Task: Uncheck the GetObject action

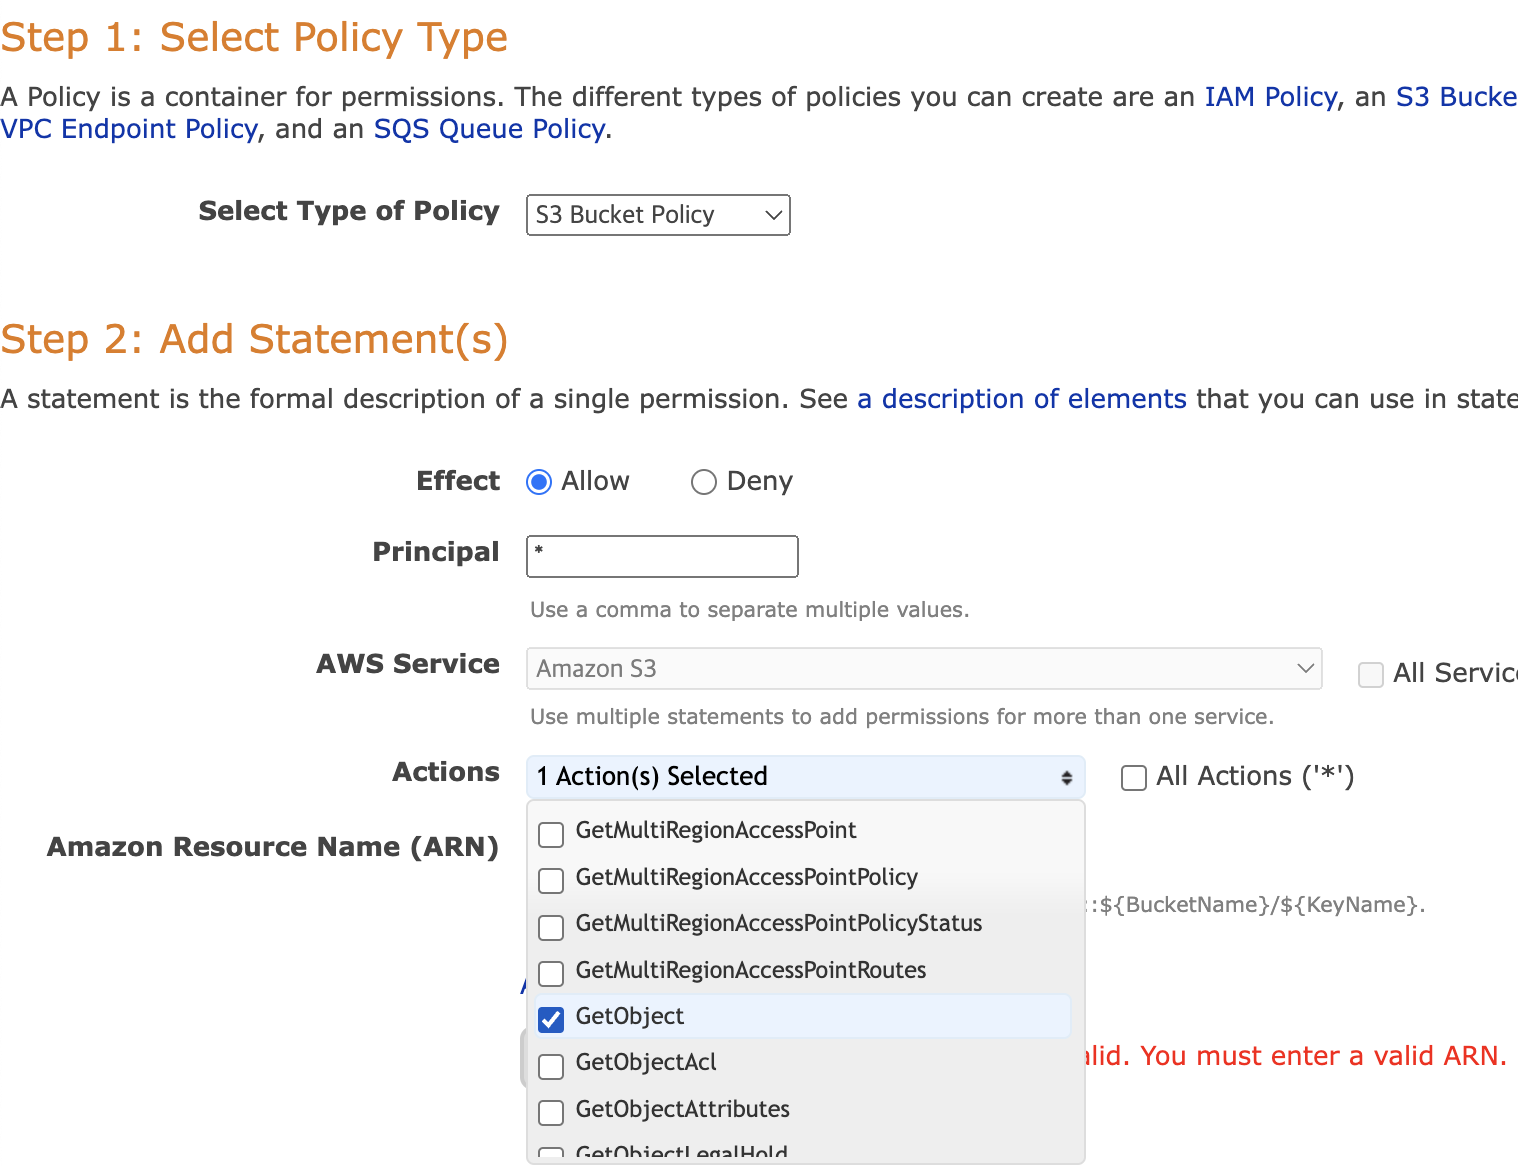Action: [x=551, y=1019]
